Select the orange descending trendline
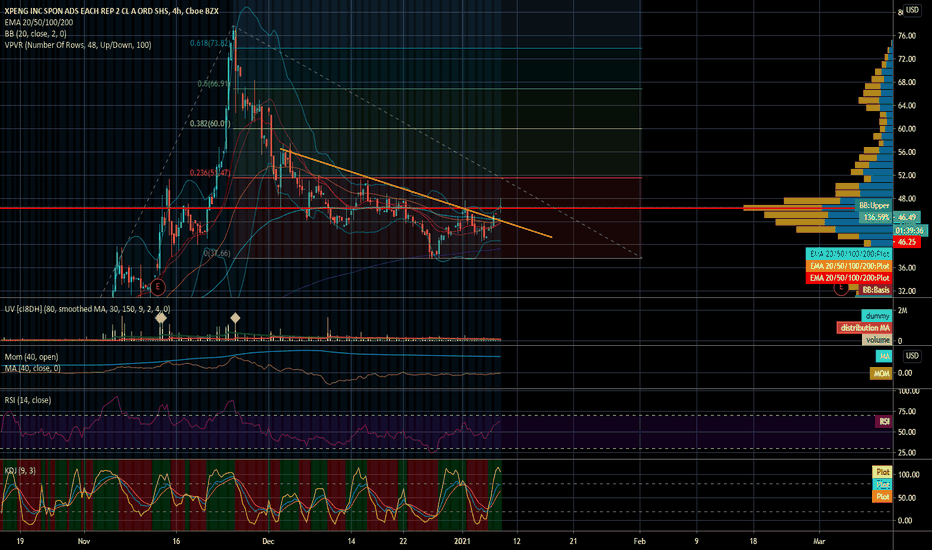 click(416, 193)
